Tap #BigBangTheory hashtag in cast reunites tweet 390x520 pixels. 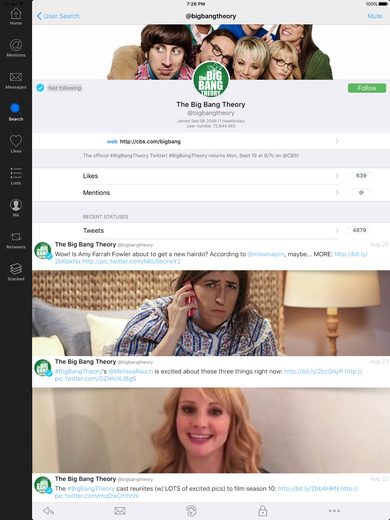coord(91,489)
